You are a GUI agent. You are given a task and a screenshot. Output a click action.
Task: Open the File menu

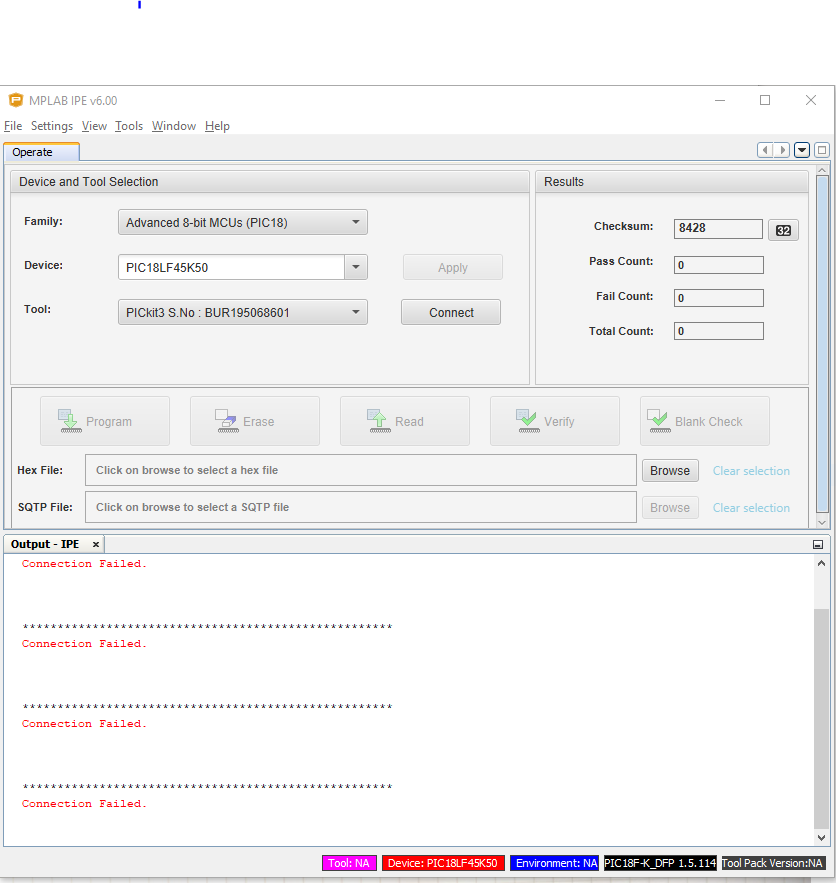(13, 126)
